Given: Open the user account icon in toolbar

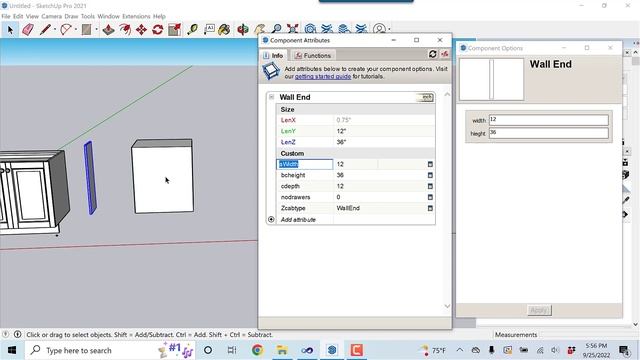Looking at the screenshot, I should click(x=380, y=29).
